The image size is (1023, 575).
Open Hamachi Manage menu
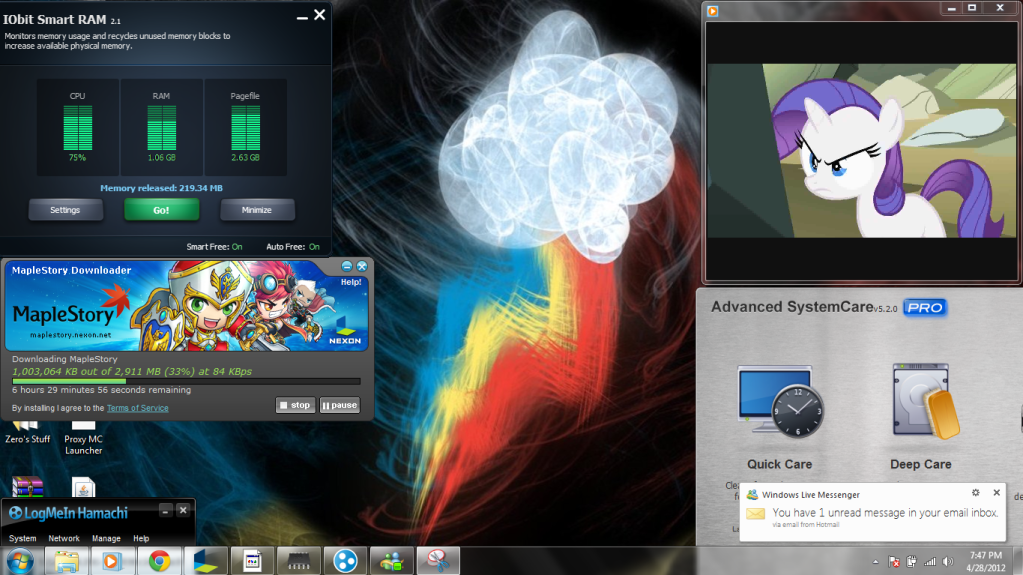pos(106,538)
